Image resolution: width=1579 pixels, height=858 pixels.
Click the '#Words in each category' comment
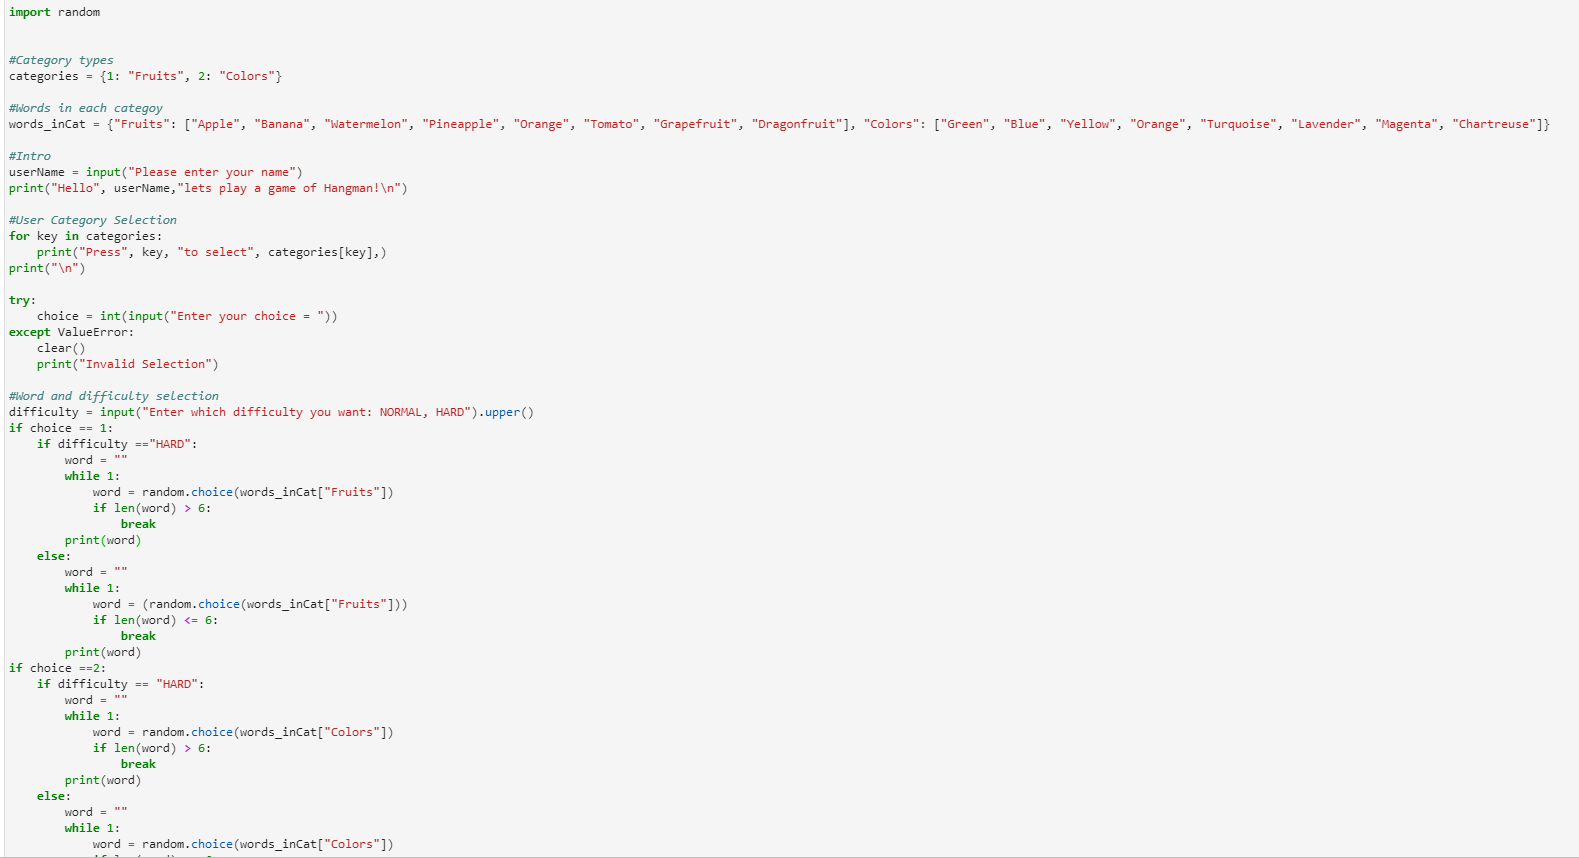pyautogui.click(x=86, y=108)
